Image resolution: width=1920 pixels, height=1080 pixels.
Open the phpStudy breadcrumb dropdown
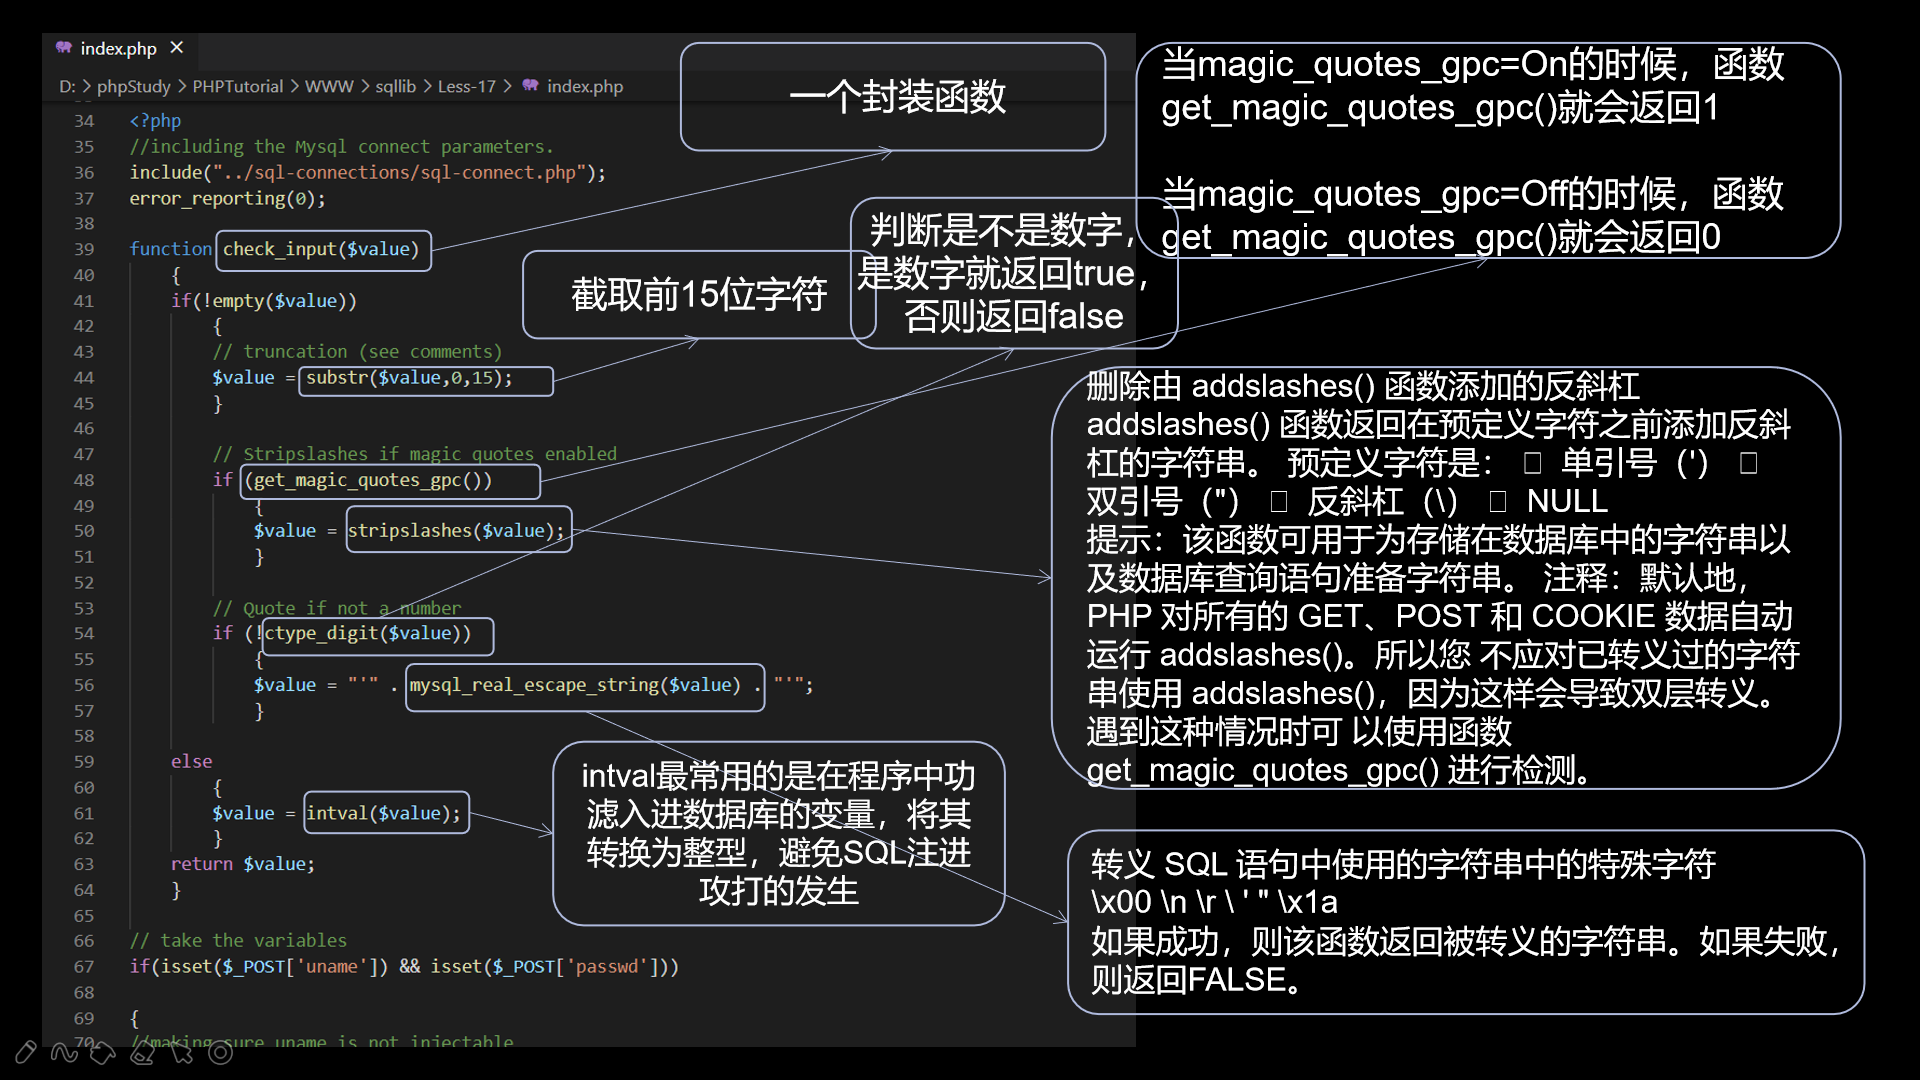pyautogui.click(x=133, y=86)
